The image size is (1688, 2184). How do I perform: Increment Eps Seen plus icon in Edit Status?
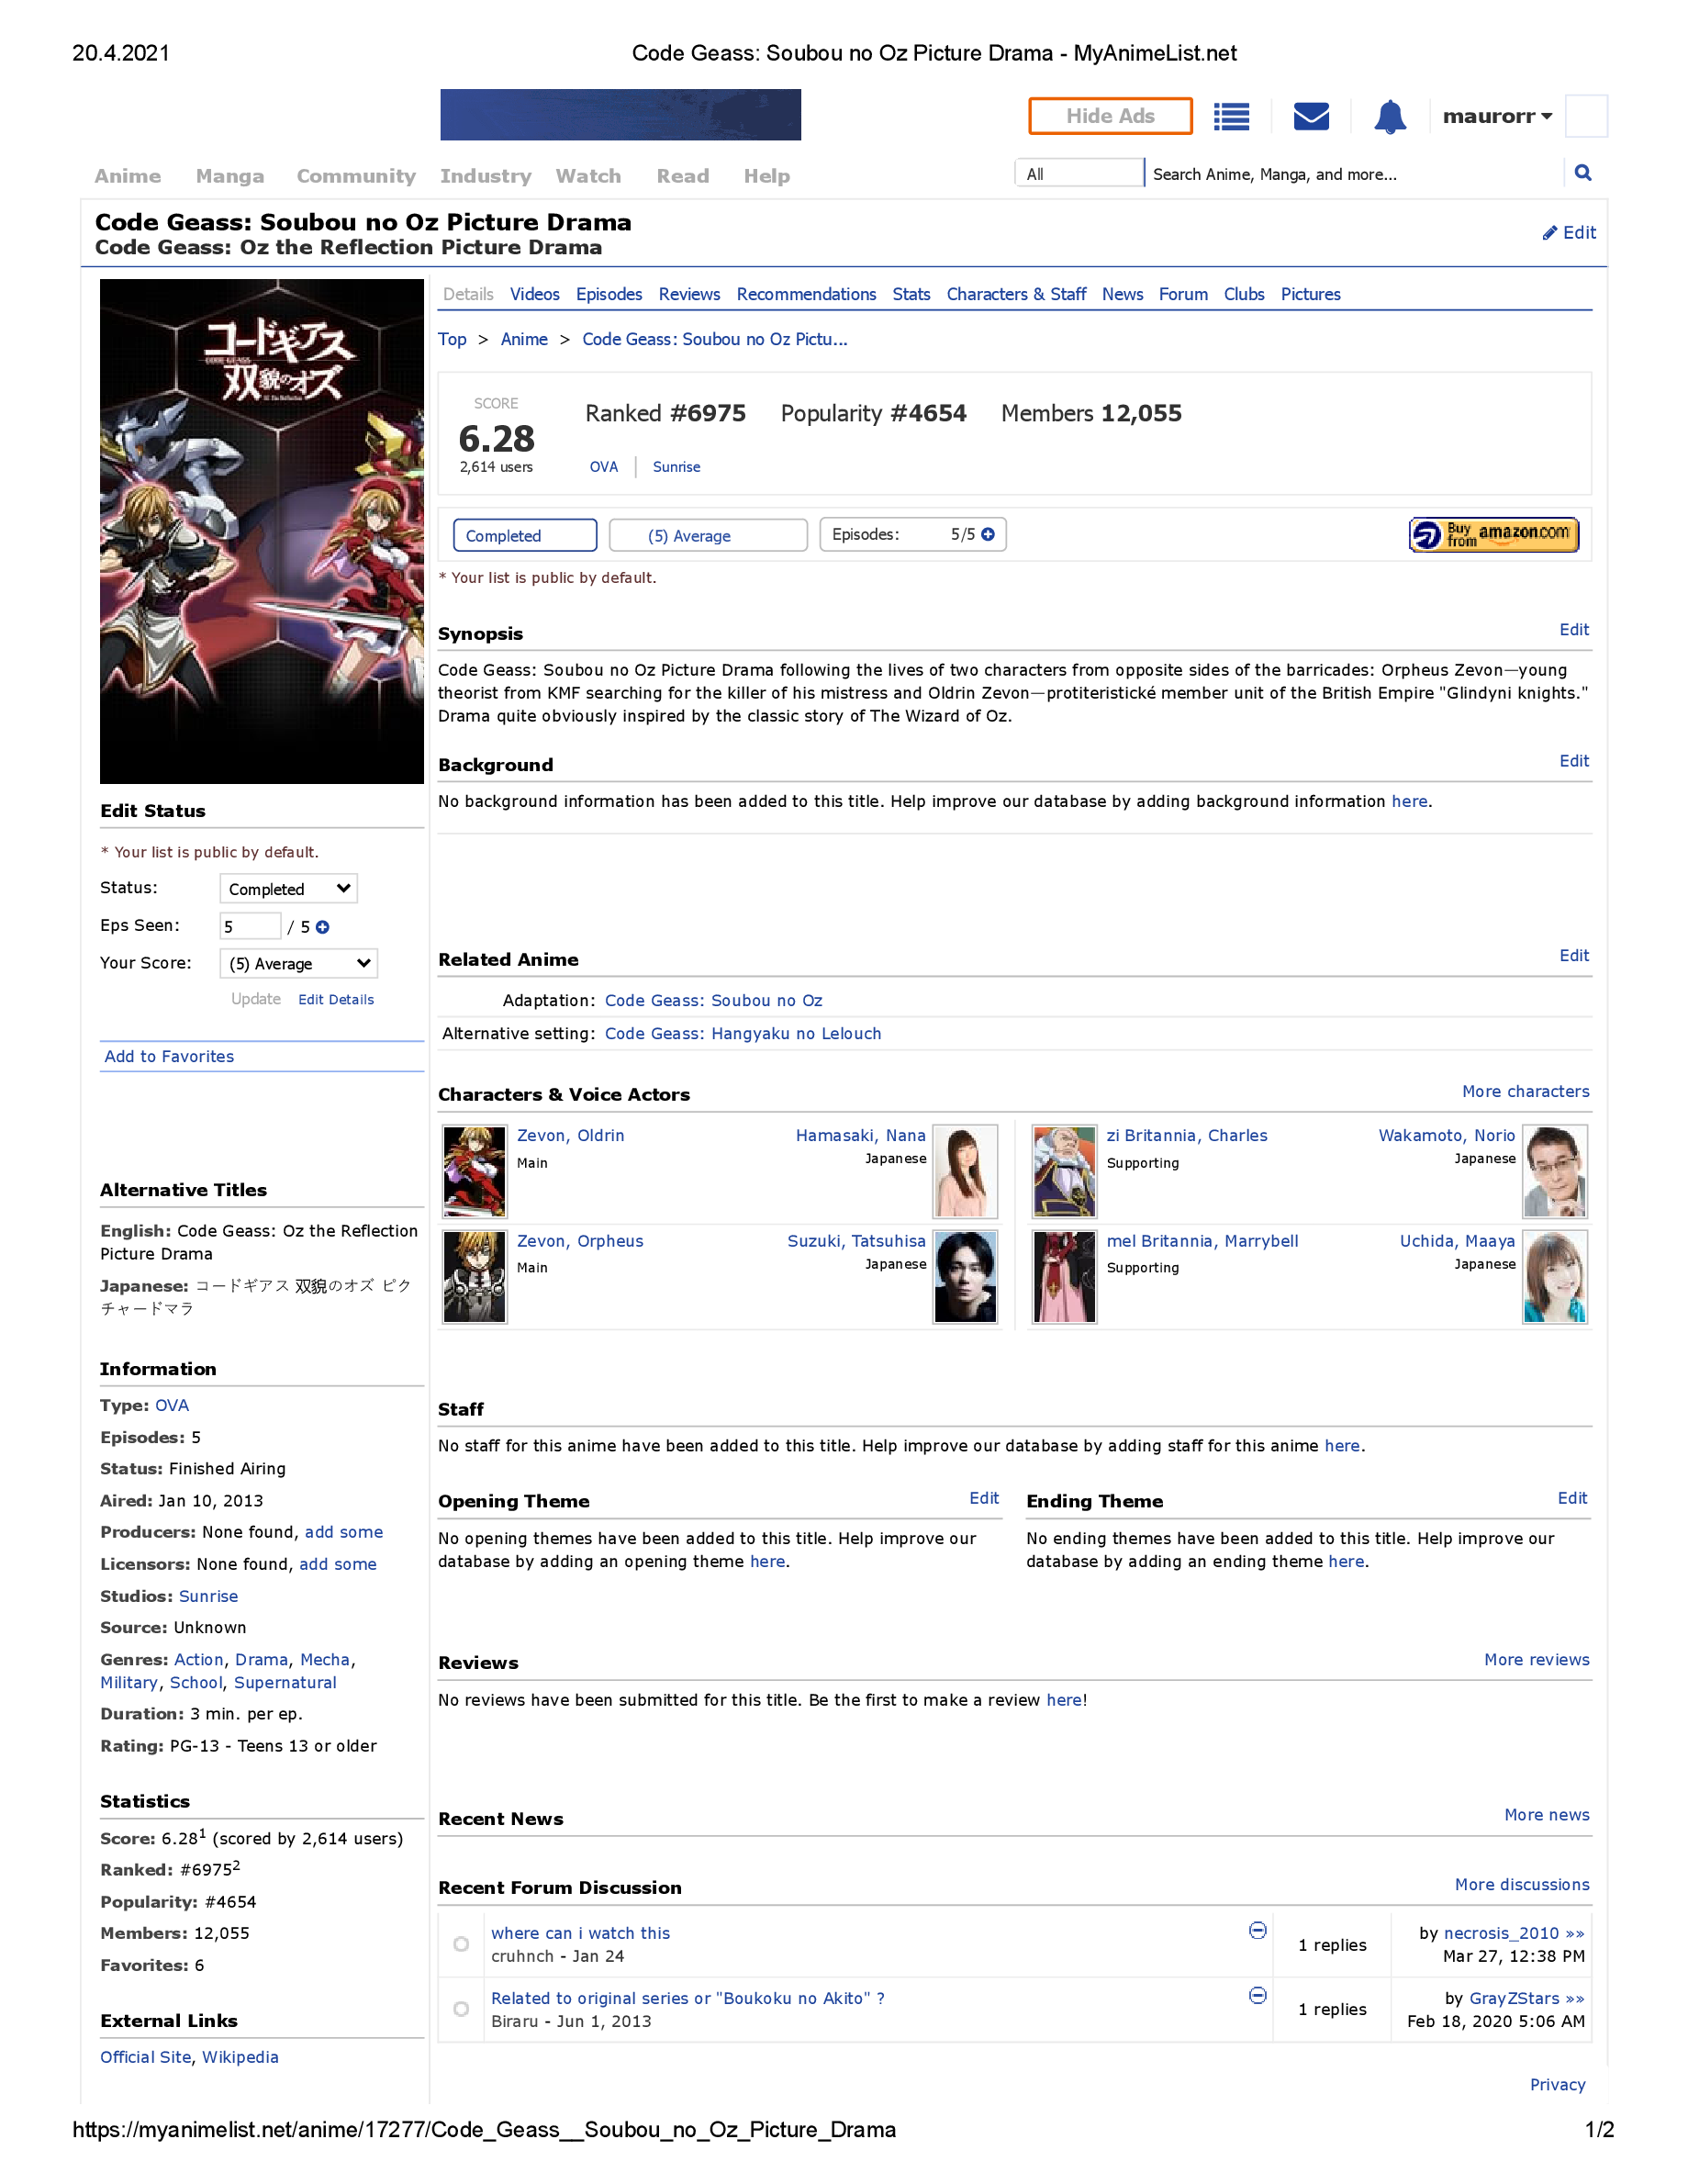322,927
